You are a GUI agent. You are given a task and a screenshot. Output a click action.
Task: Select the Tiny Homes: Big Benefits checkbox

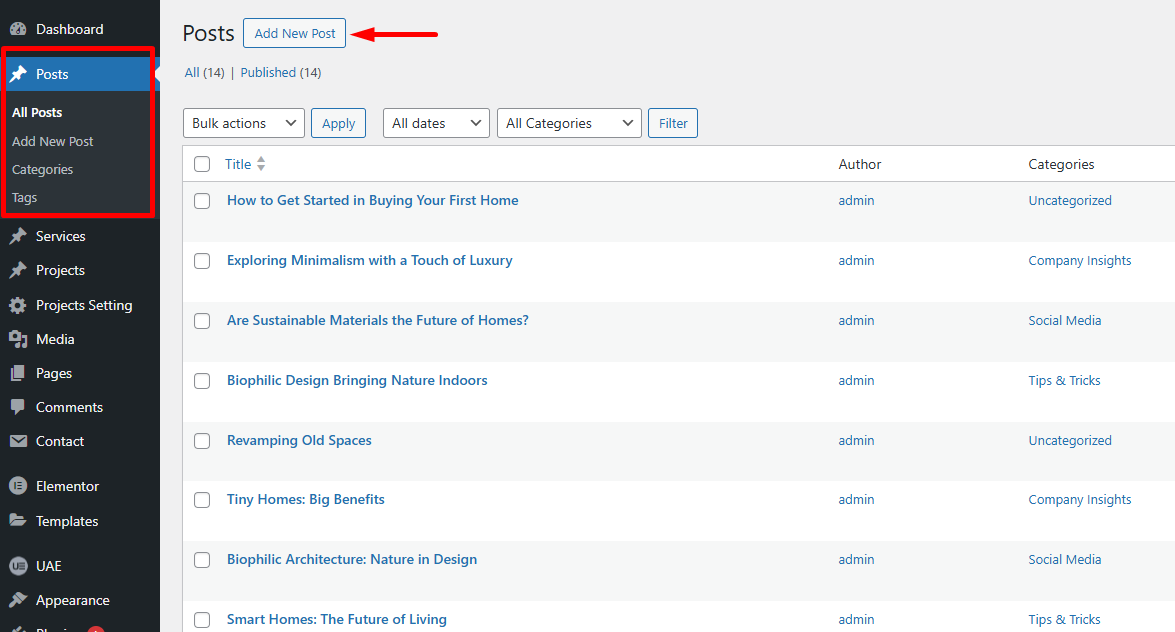tap(202, 500)
